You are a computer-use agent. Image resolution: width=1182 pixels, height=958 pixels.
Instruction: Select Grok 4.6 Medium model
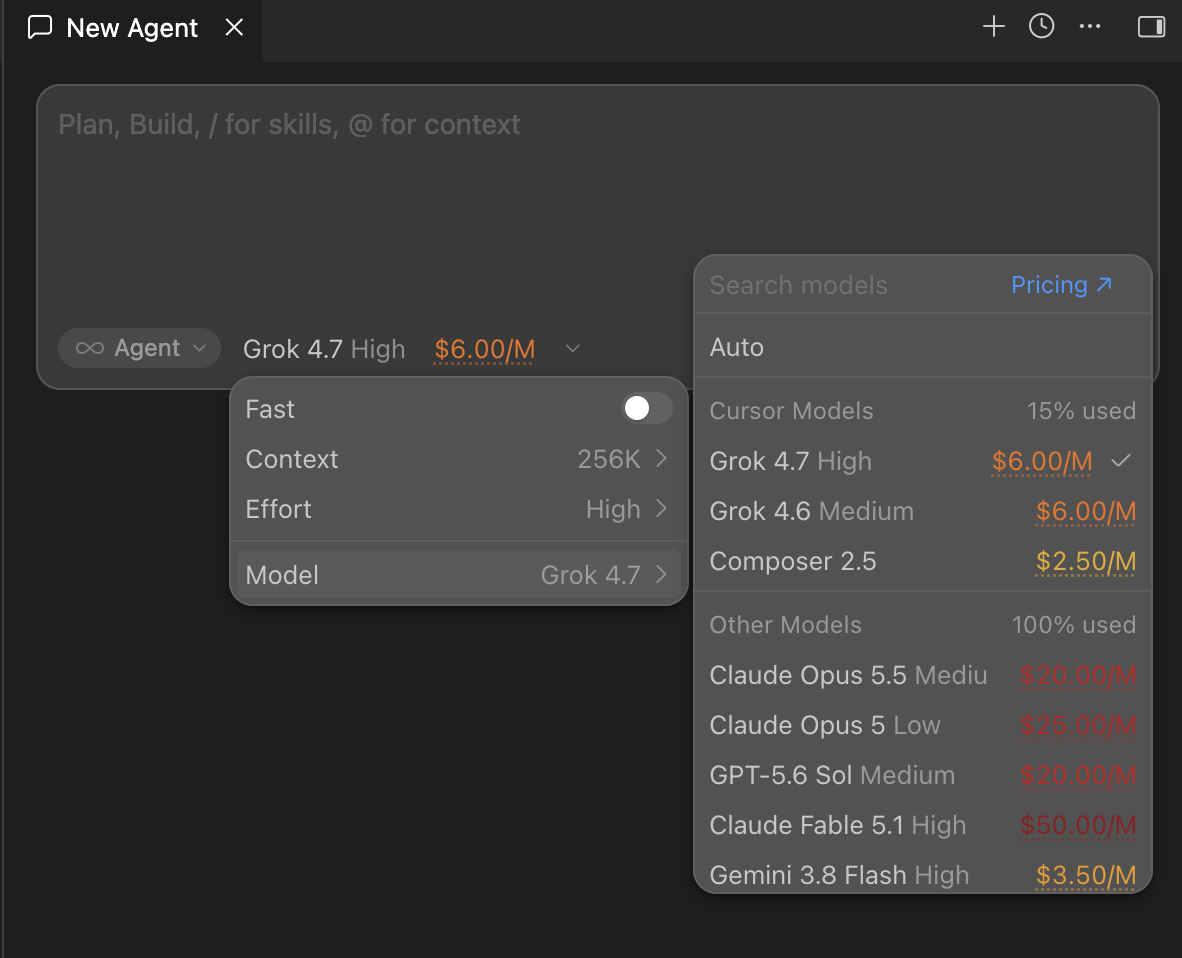[923, 511]
